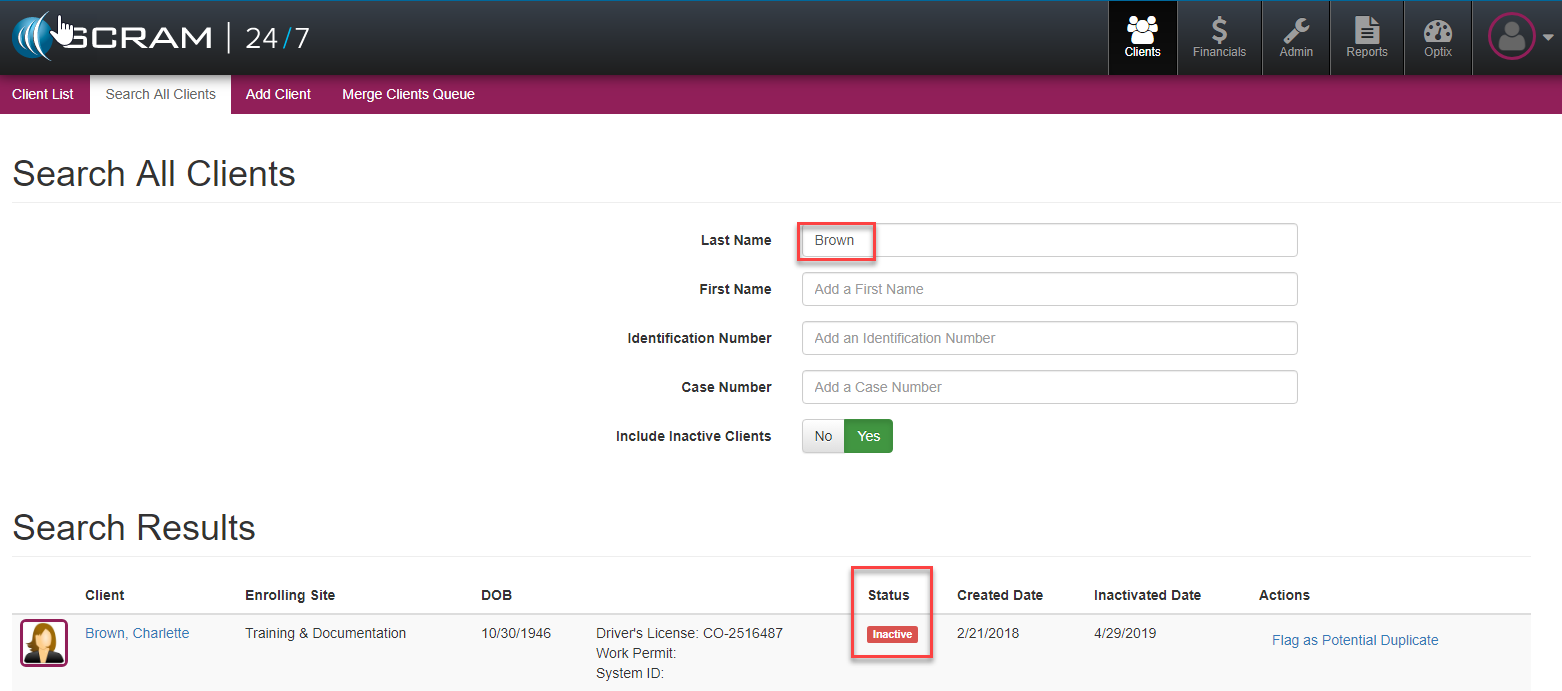Set Include Inactive Clients to Yes
This screenshot has height=691, width=1562.
[868, 436]
